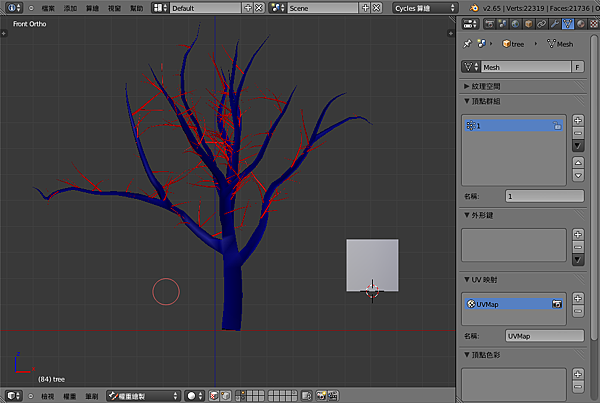This screenshot has height=403, width=600.
Task: Toggle UVMap active render camera icon
Action: pyautogui.click(x=557, y=303)
